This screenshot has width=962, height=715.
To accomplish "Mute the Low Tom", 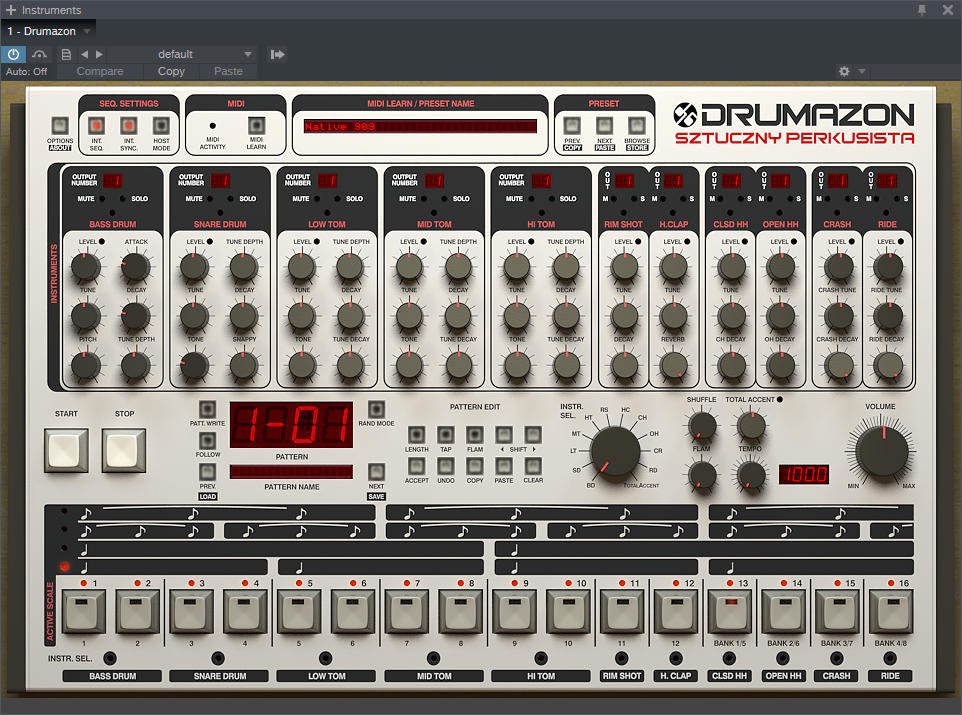I will (317, 199).
